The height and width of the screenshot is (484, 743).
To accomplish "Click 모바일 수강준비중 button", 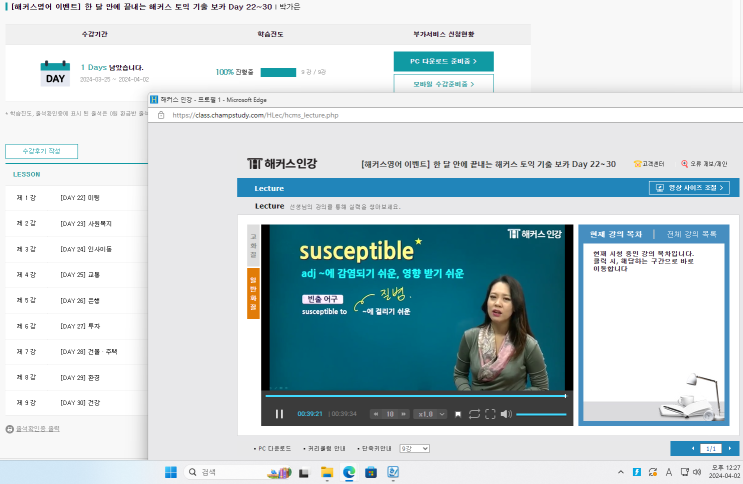I will [444, 84].
